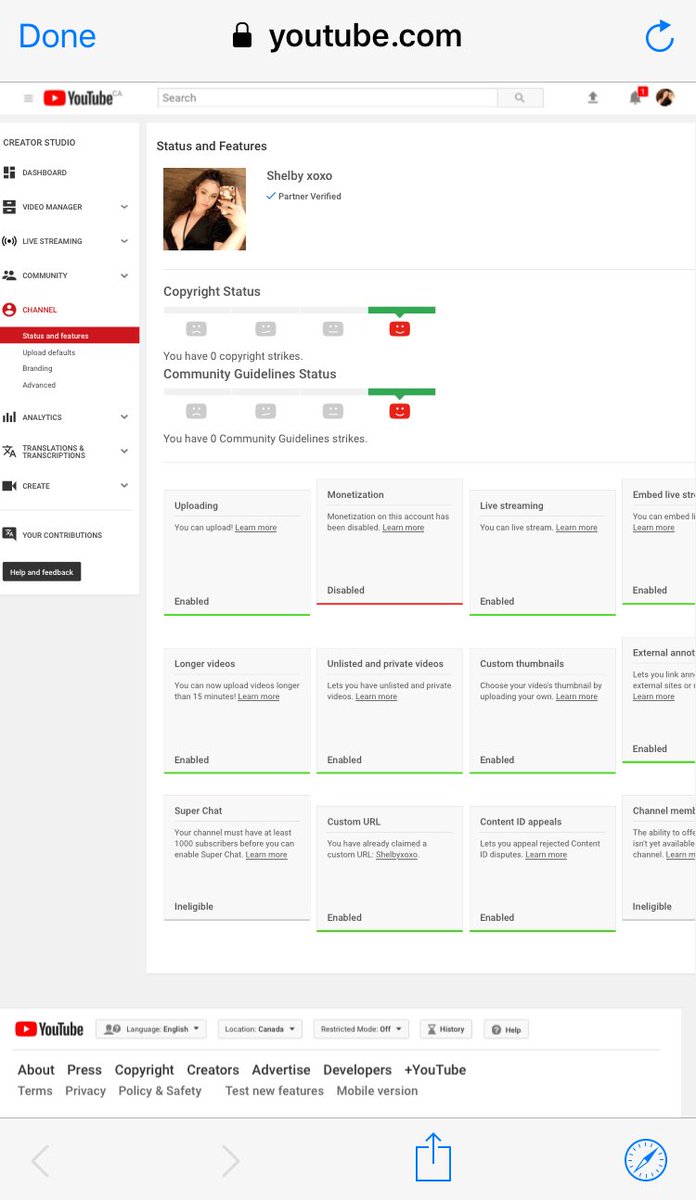Open Learn more under Custom thumbnails
Image resolution: width=696 pixels, height=1200 pixels.
[577, 697]
